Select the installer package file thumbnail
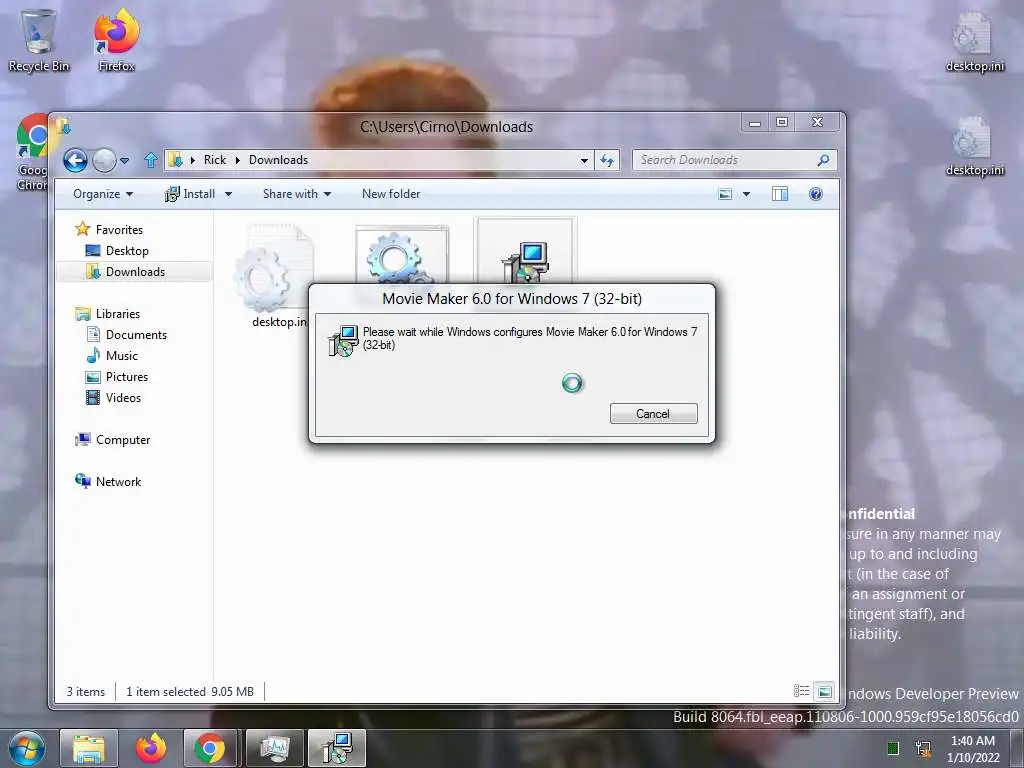 point(526,251)
